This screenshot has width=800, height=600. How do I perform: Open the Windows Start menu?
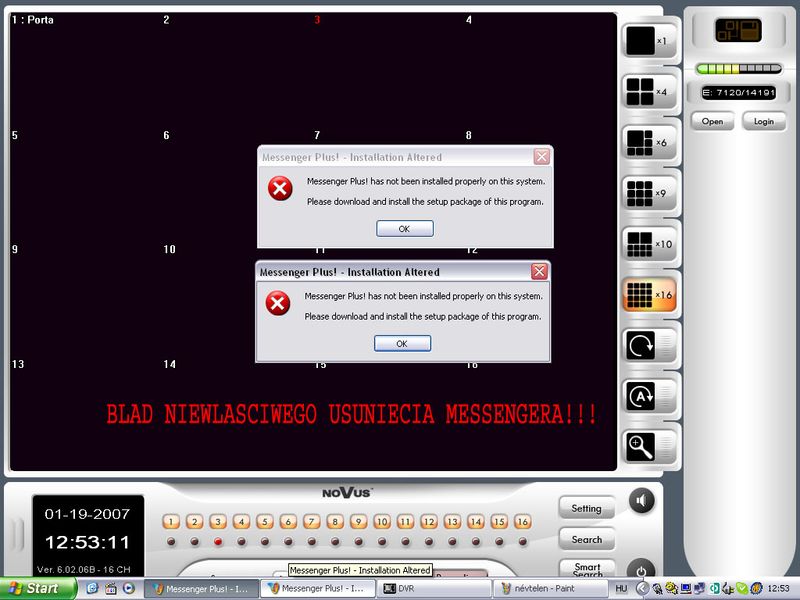tap(38, 588)
